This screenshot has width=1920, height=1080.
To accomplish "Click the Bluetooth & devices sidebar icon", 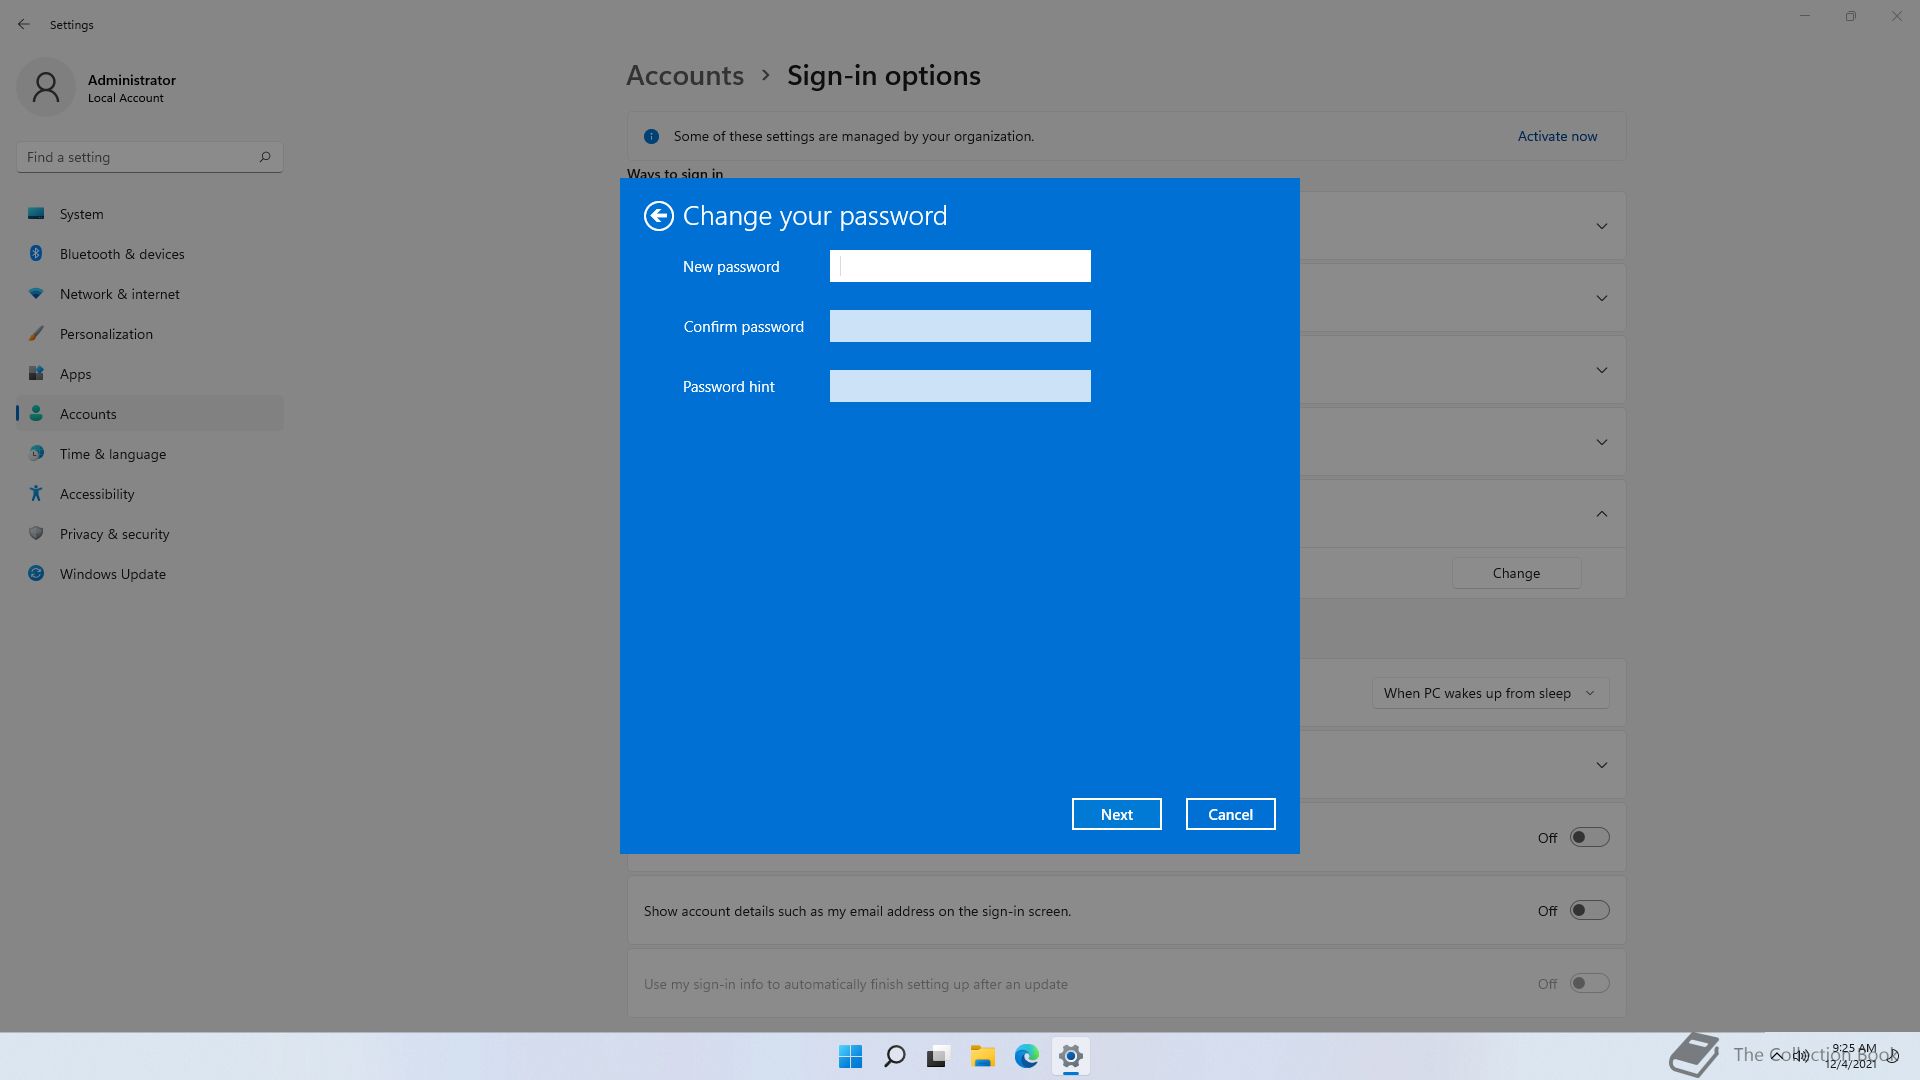I will click(x=36, y=254).
